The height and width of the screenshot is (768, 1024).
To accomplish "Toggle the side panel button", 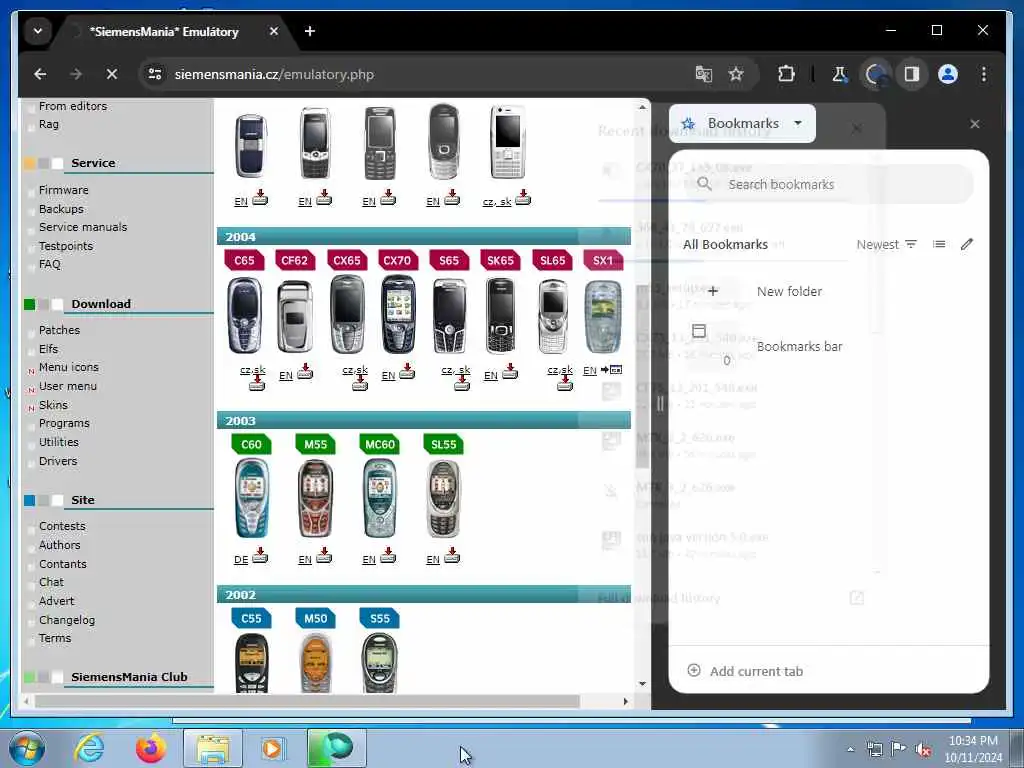I will click(912, 74).
